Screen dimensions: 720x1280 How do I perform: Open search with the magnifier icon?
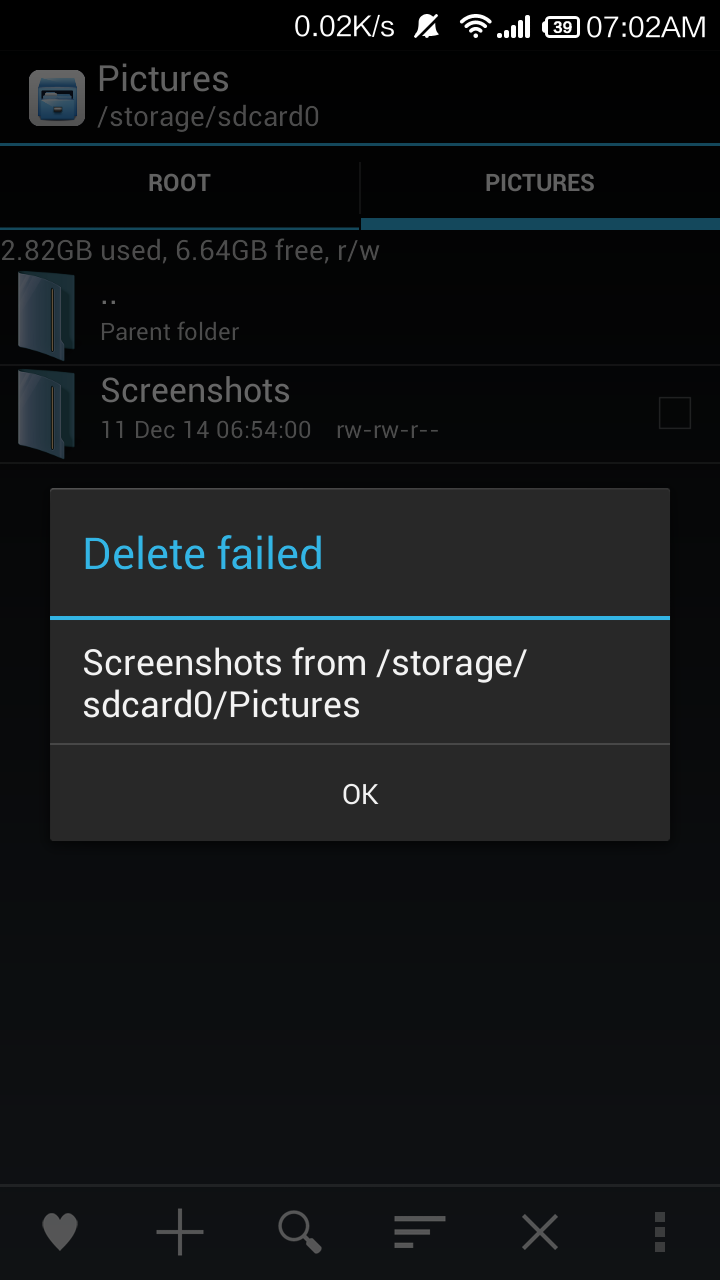click(x=300, y=1232)
